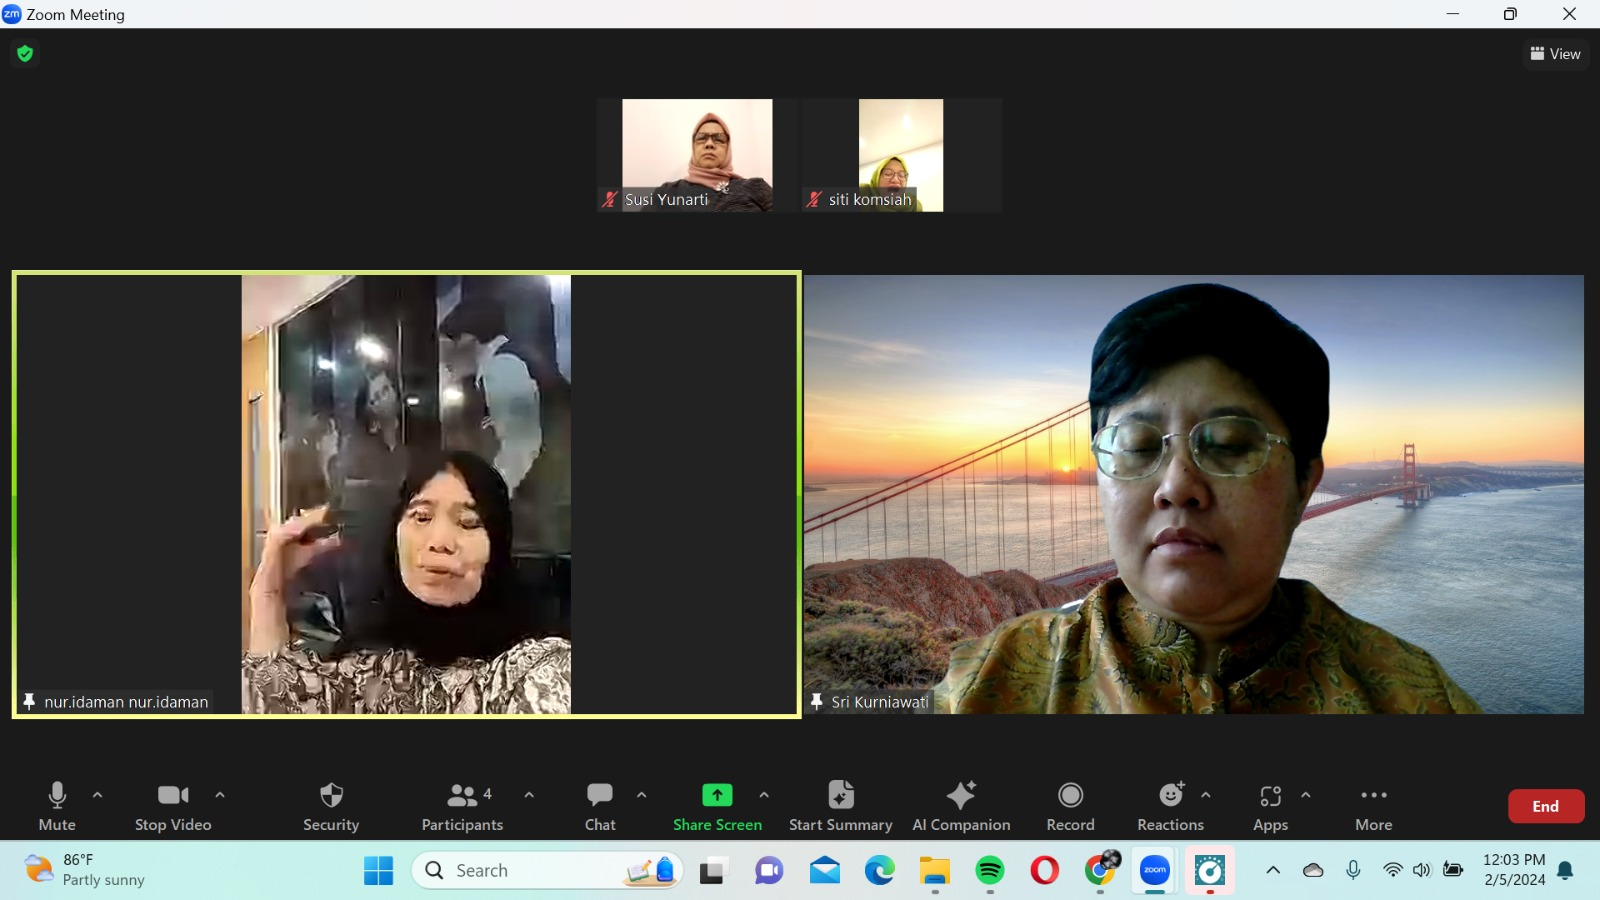Launch Microsoft Edge from the taskbar
Screen dimensions: 1600x900
[880, 871]
